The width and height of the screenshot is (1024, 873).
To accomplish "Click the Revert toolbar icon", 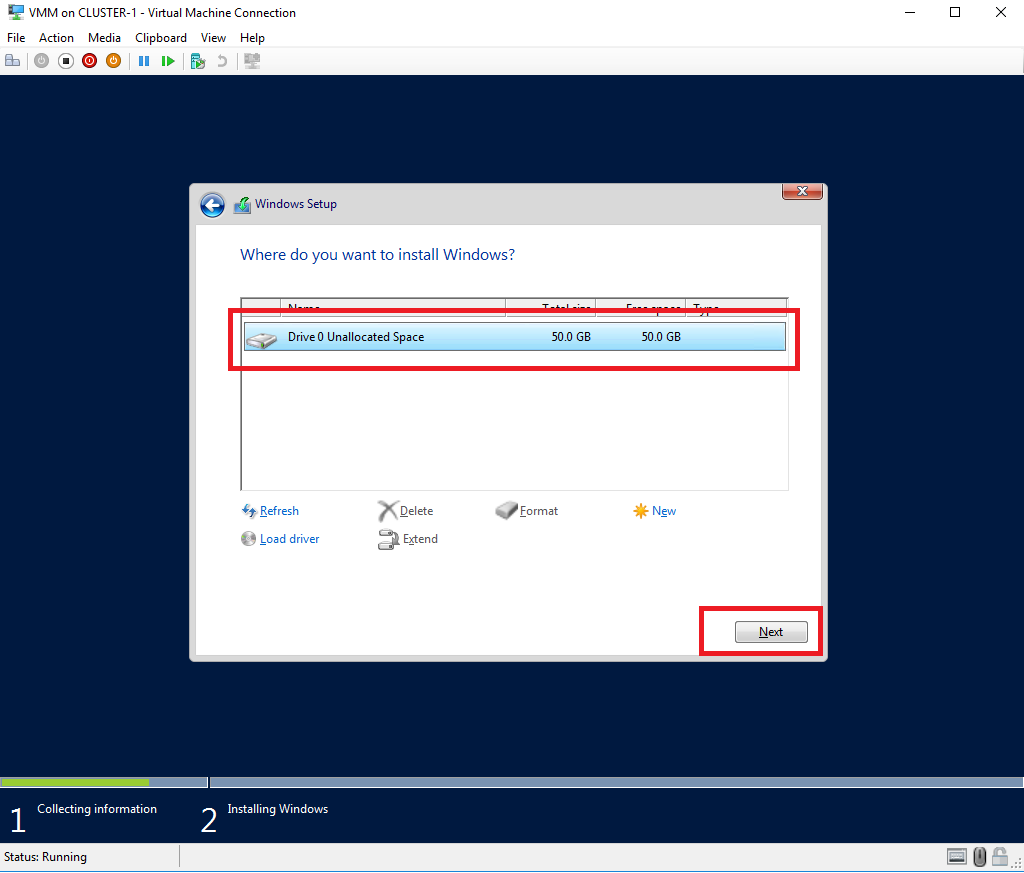I will (222, 61).
